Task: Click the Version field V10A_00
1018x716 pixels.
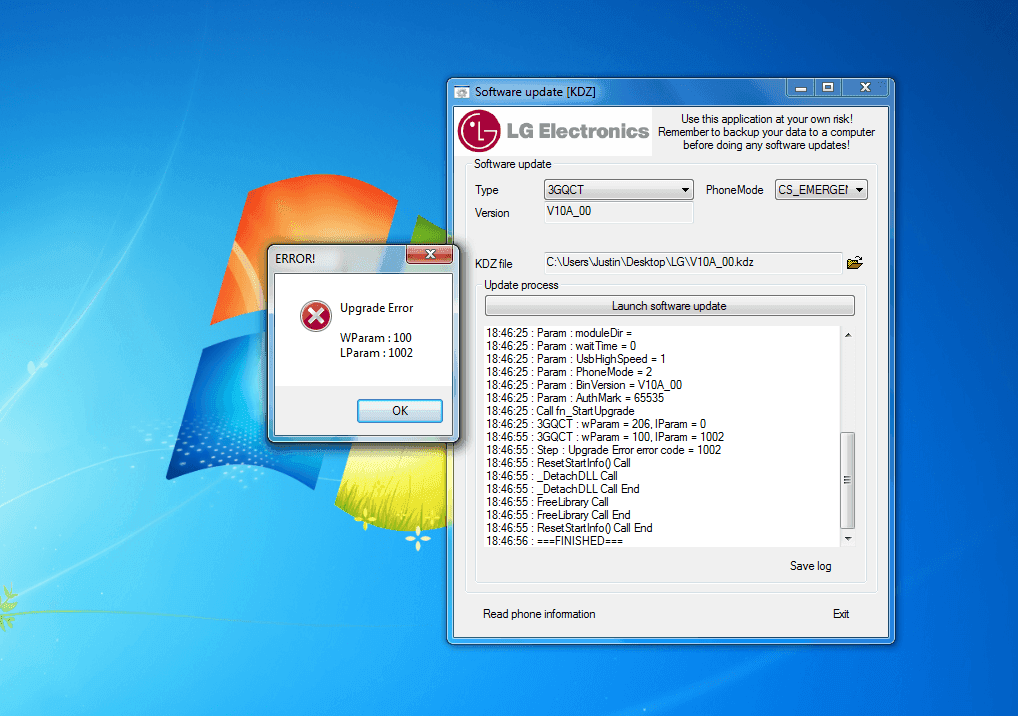Action: 619,212
